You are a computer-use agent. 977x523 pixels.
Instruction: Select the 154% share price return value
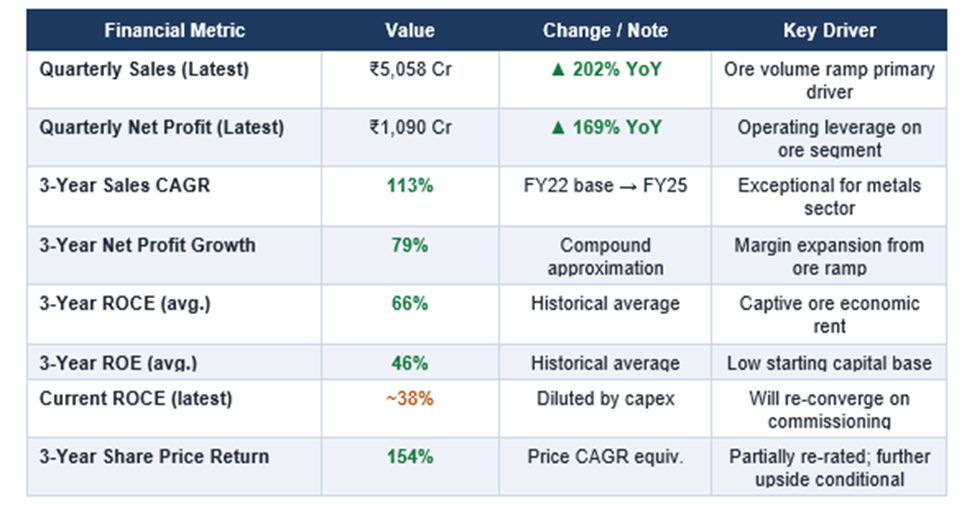pos(410,457)
